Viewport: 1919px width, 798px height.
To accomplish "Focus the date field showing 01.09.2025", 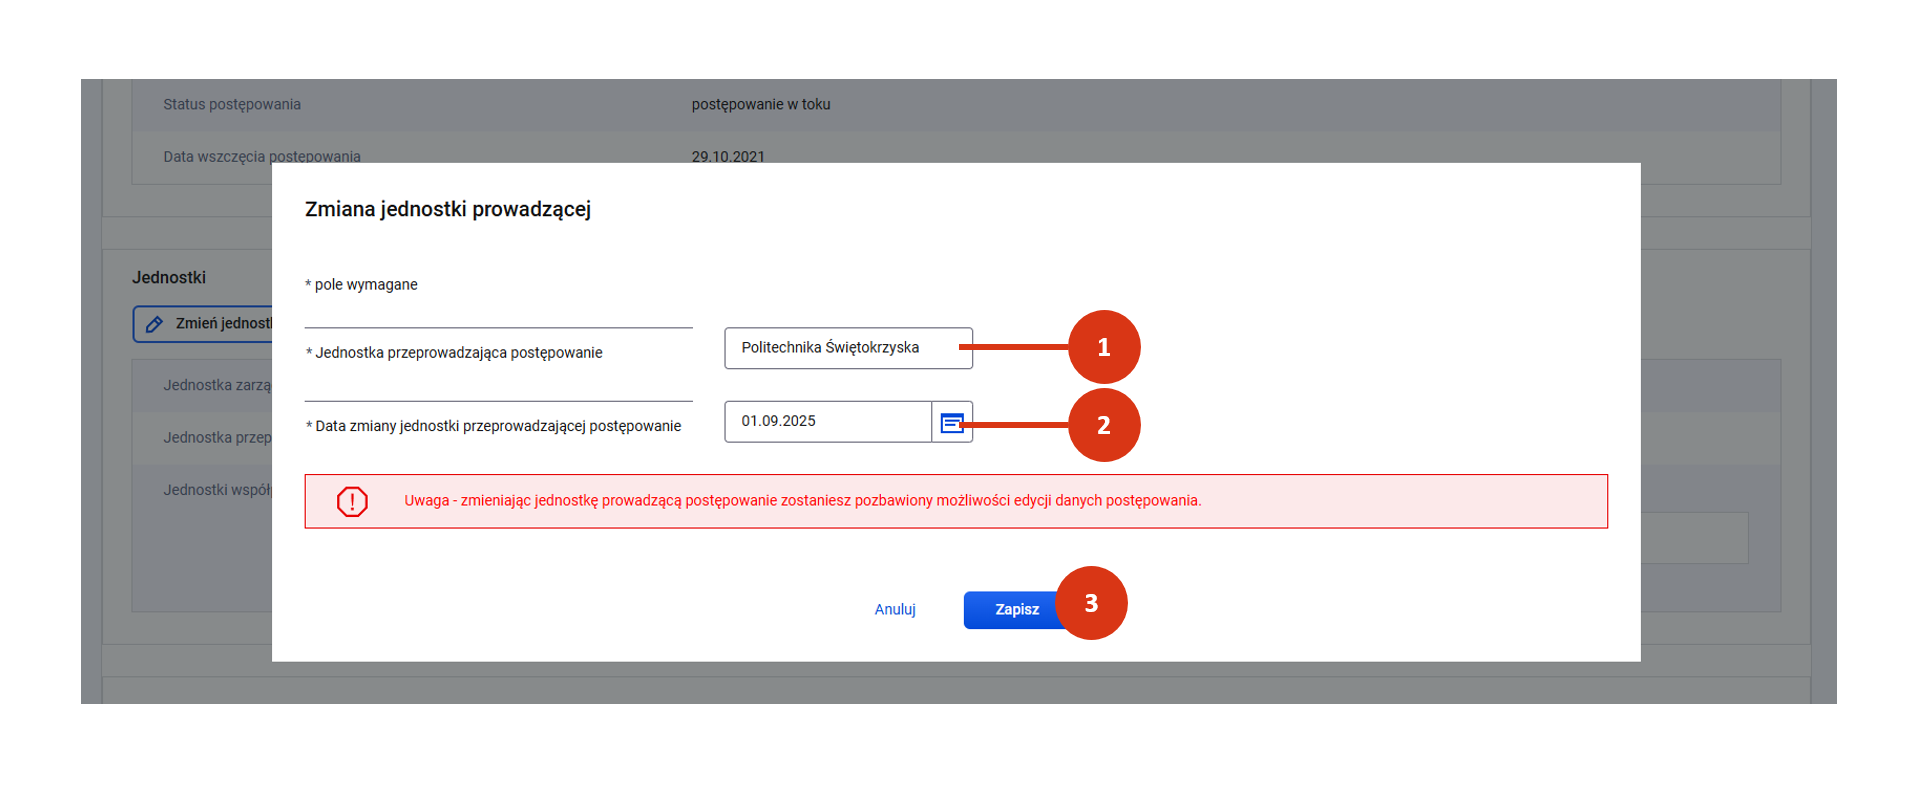I will click(827, 422).
